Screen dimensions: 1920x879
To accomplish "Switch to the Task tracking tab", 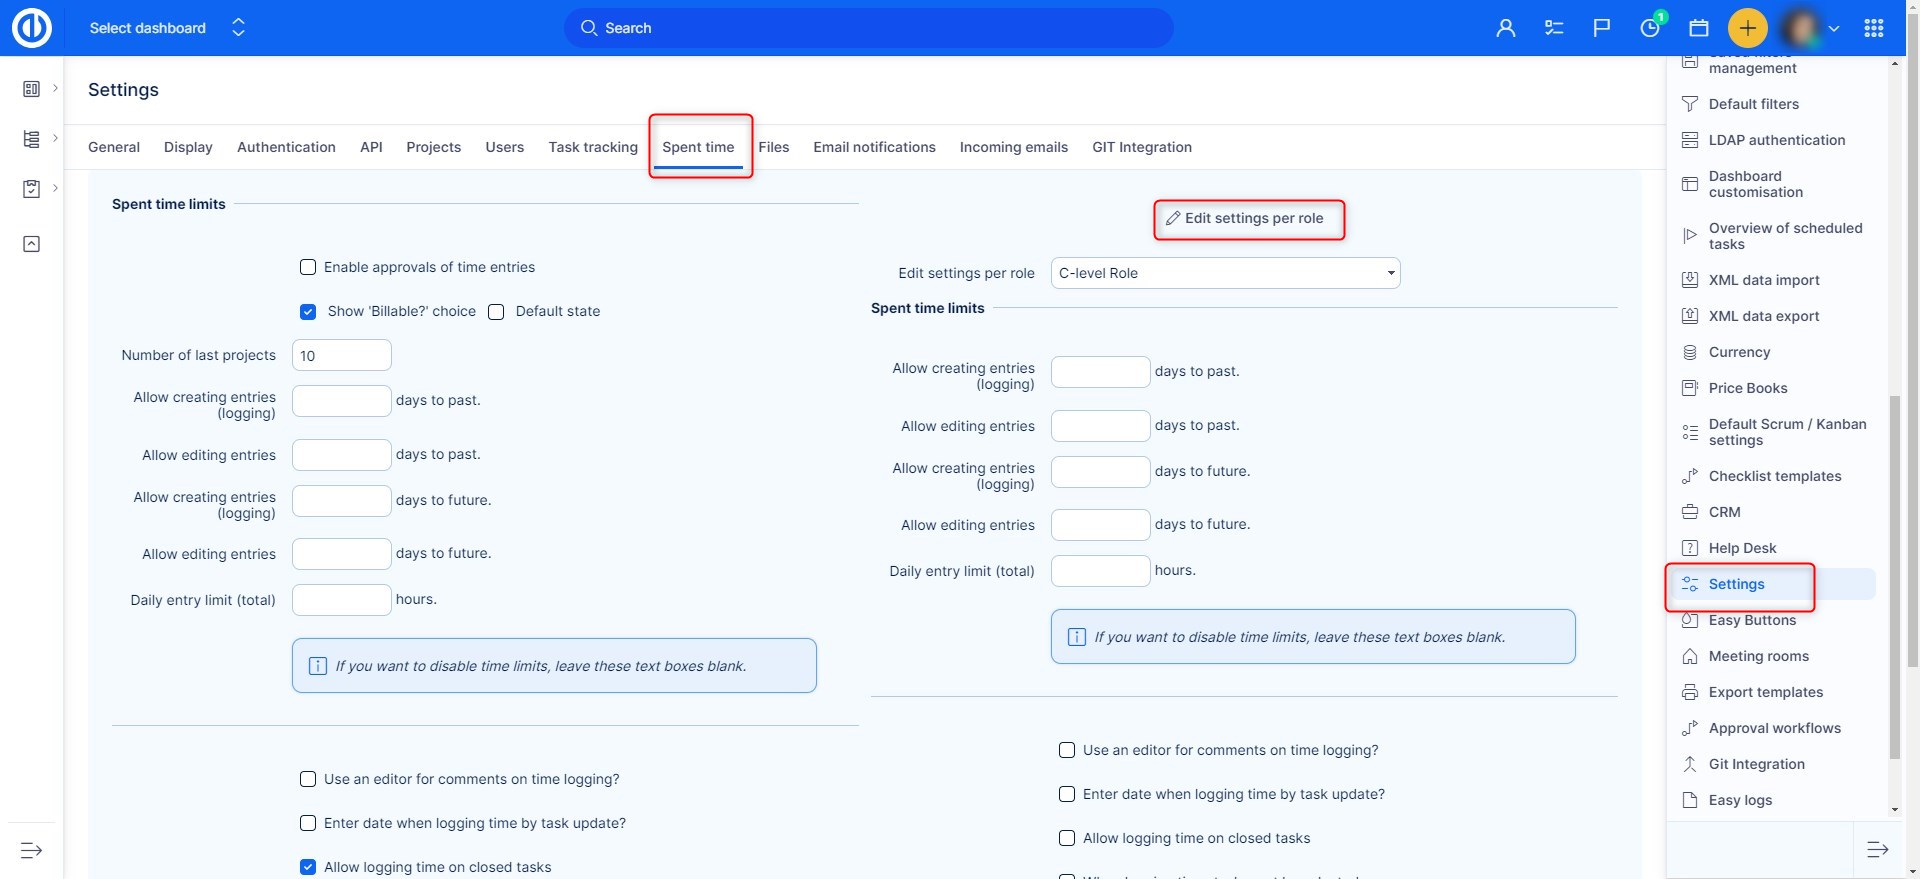I will [592, 147].
